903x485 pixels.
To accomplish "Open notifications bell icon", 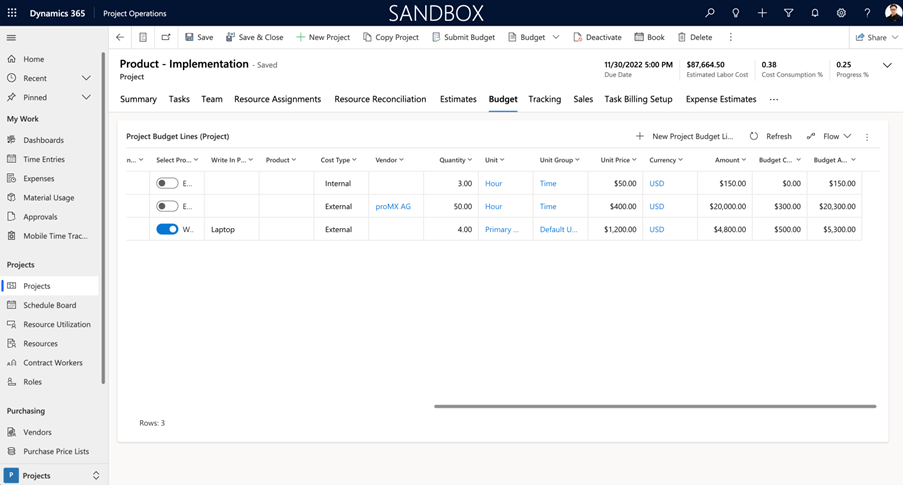I will [814, 13].
